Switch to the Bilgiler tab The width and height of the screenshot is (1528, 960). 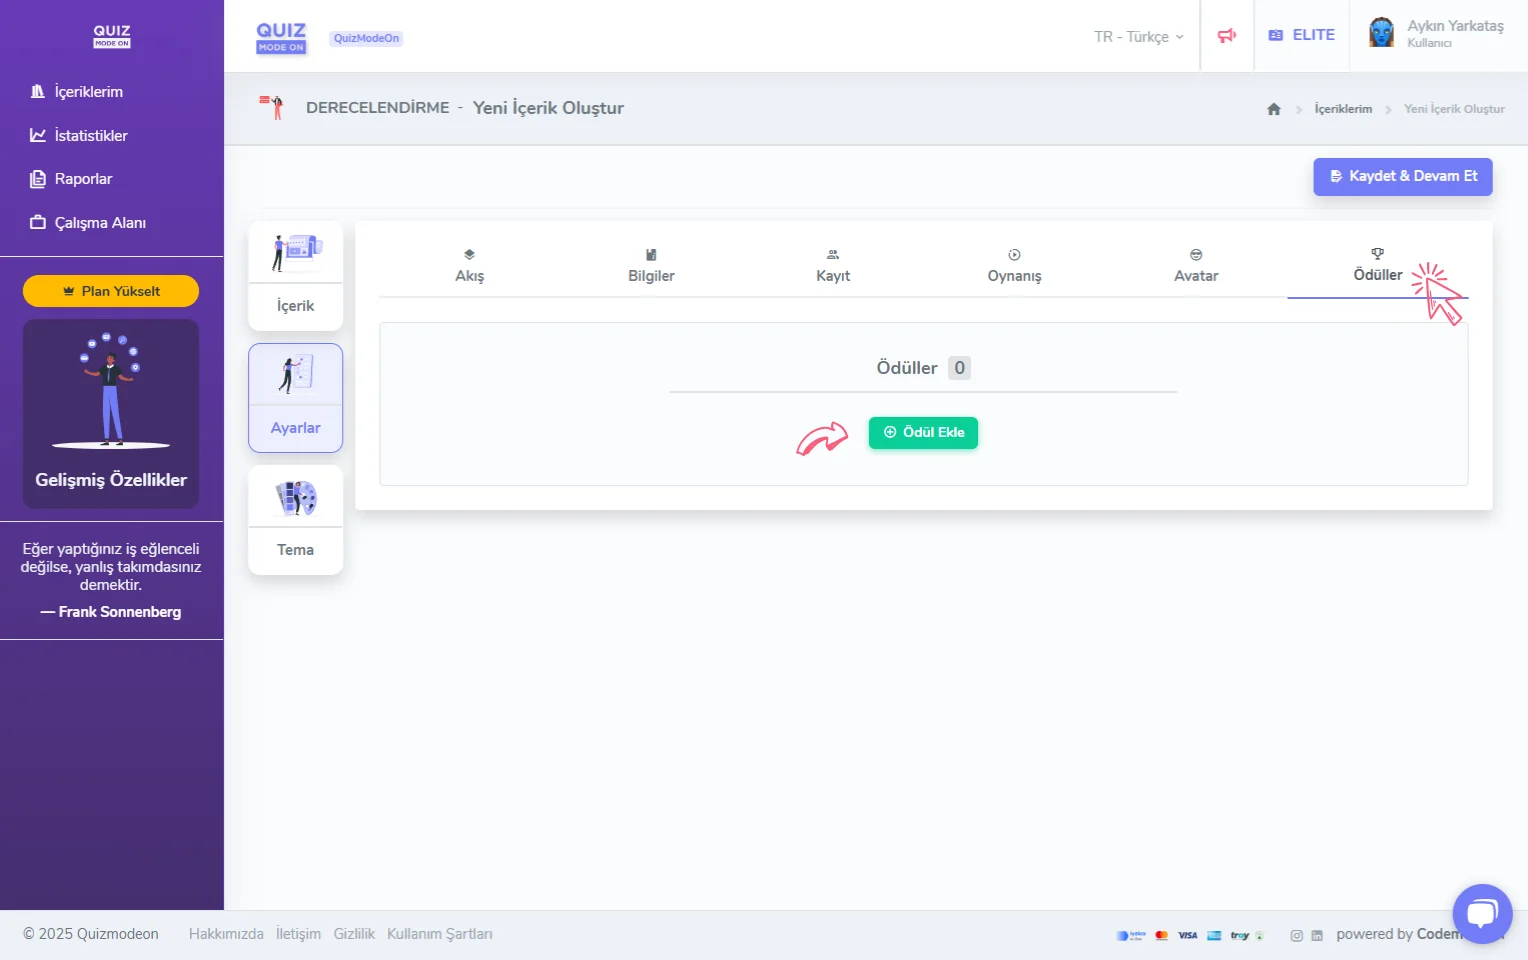click(x=651, y=267)
